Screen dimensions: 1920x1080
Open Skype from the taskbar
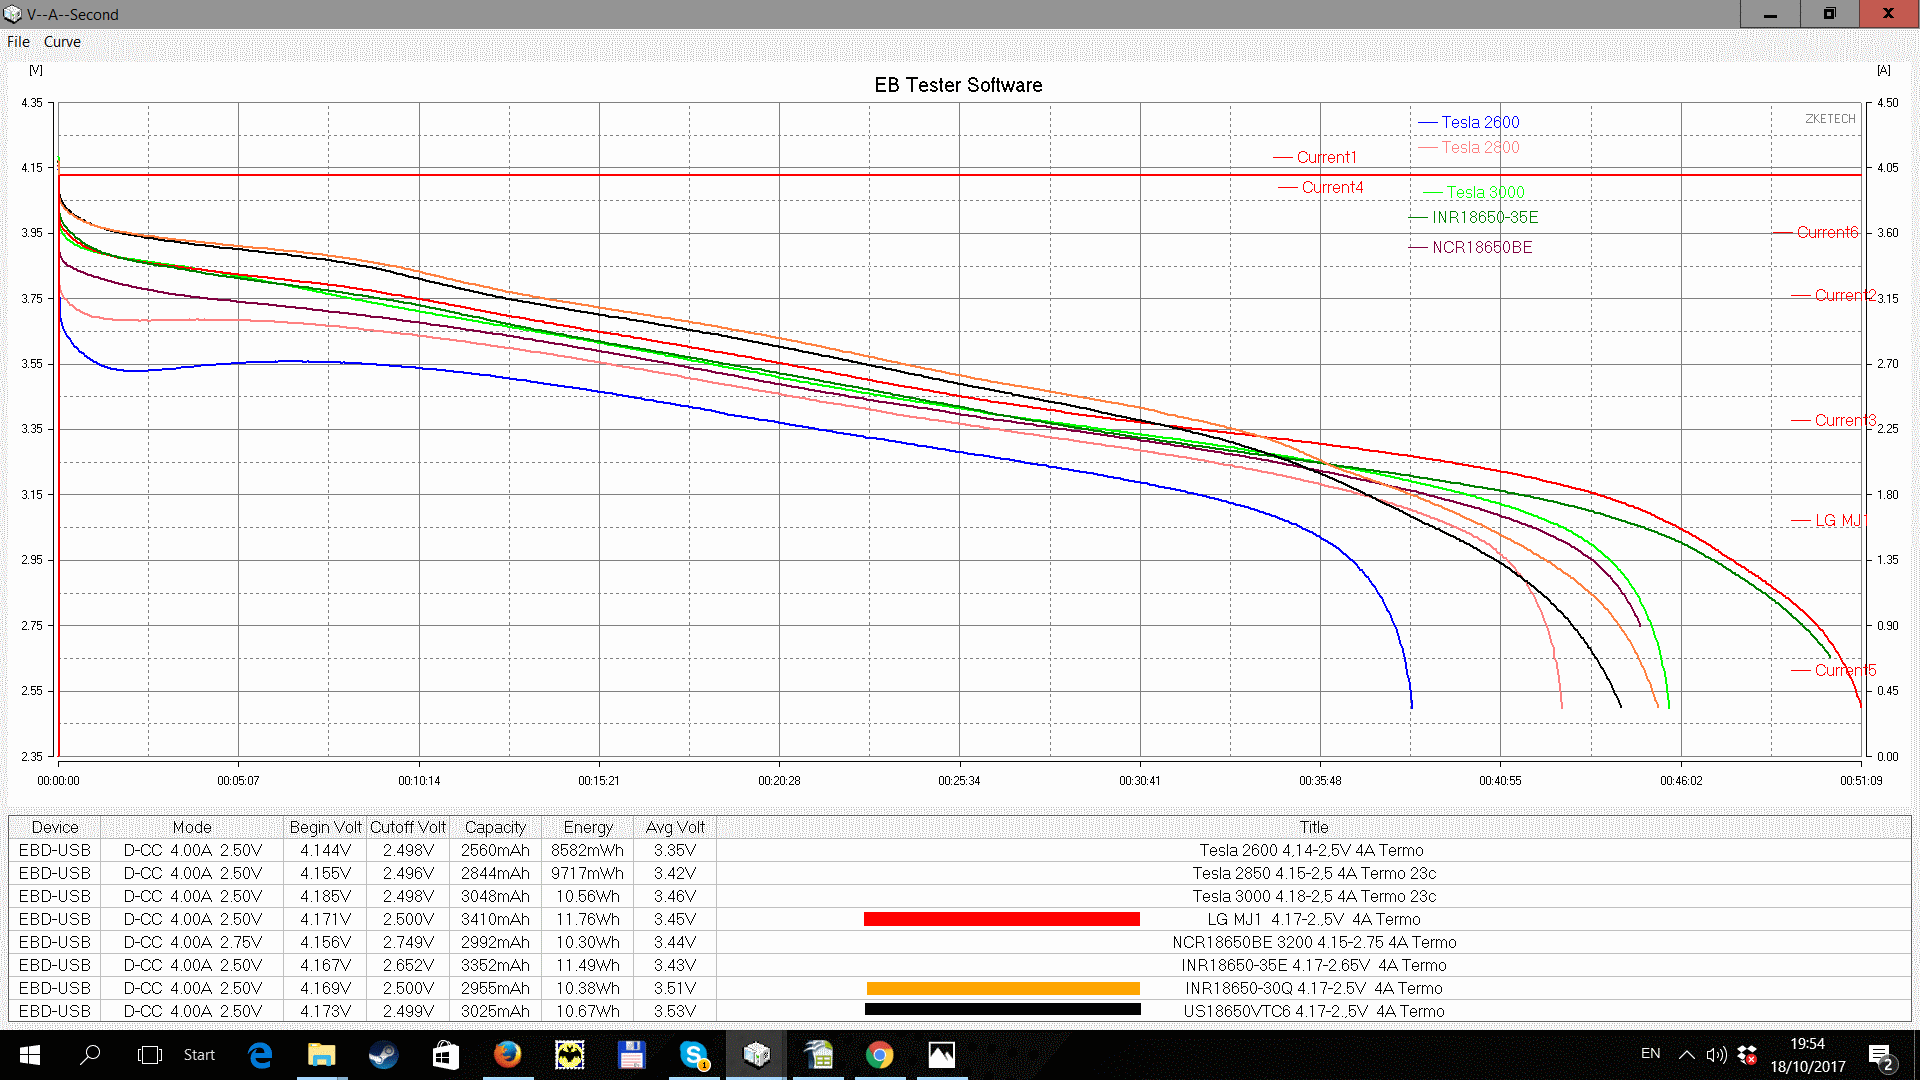(693, 1054)
